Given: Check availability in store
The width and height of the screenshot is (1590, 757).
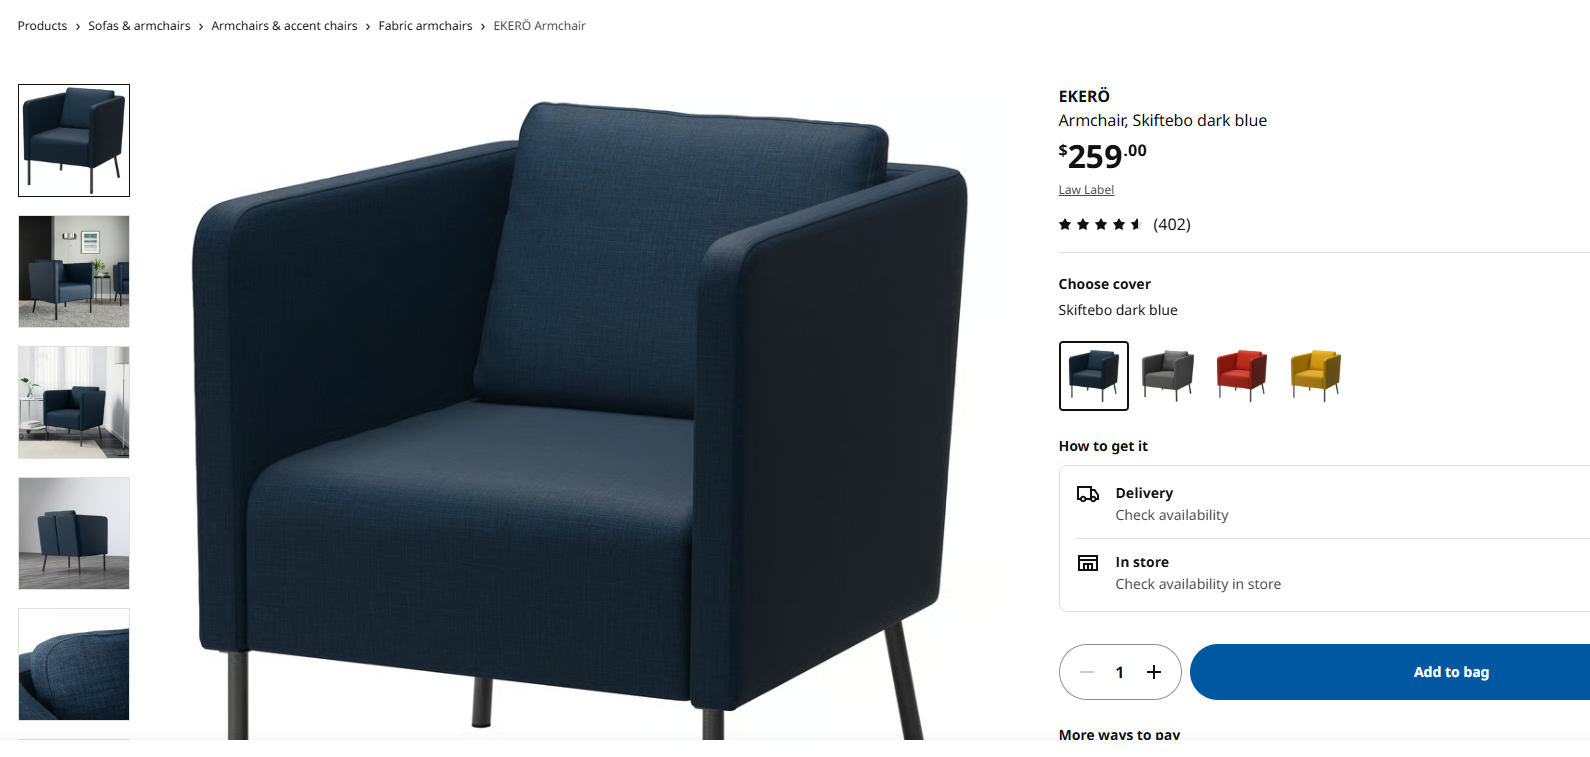Looking at the screenshot, I should (x=1324, y=574).
